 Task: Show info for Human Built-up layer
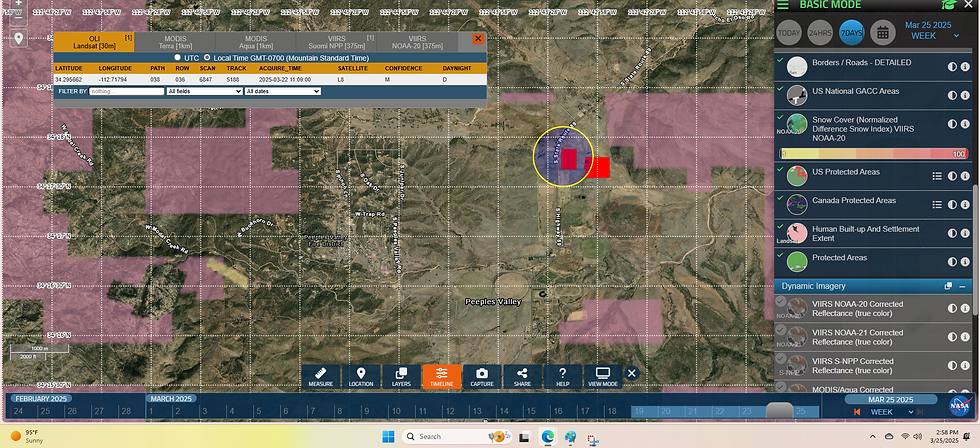point(965,233)
